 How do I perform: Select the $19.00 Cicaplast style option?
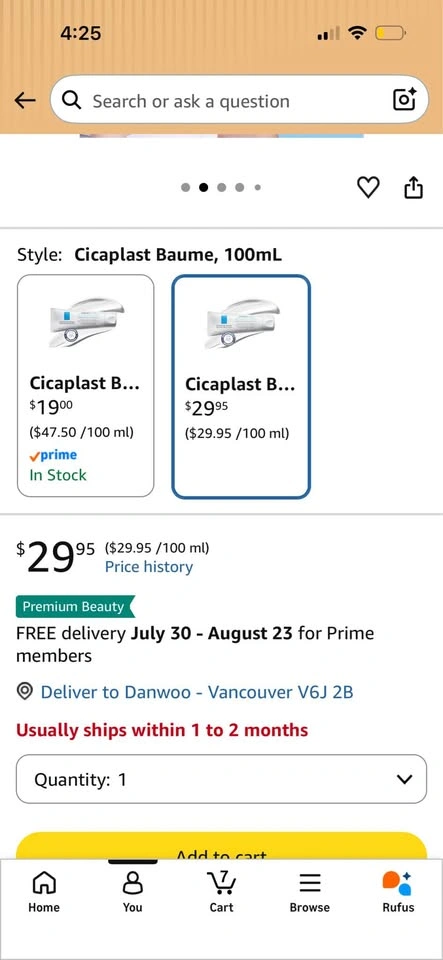point(86,386)
